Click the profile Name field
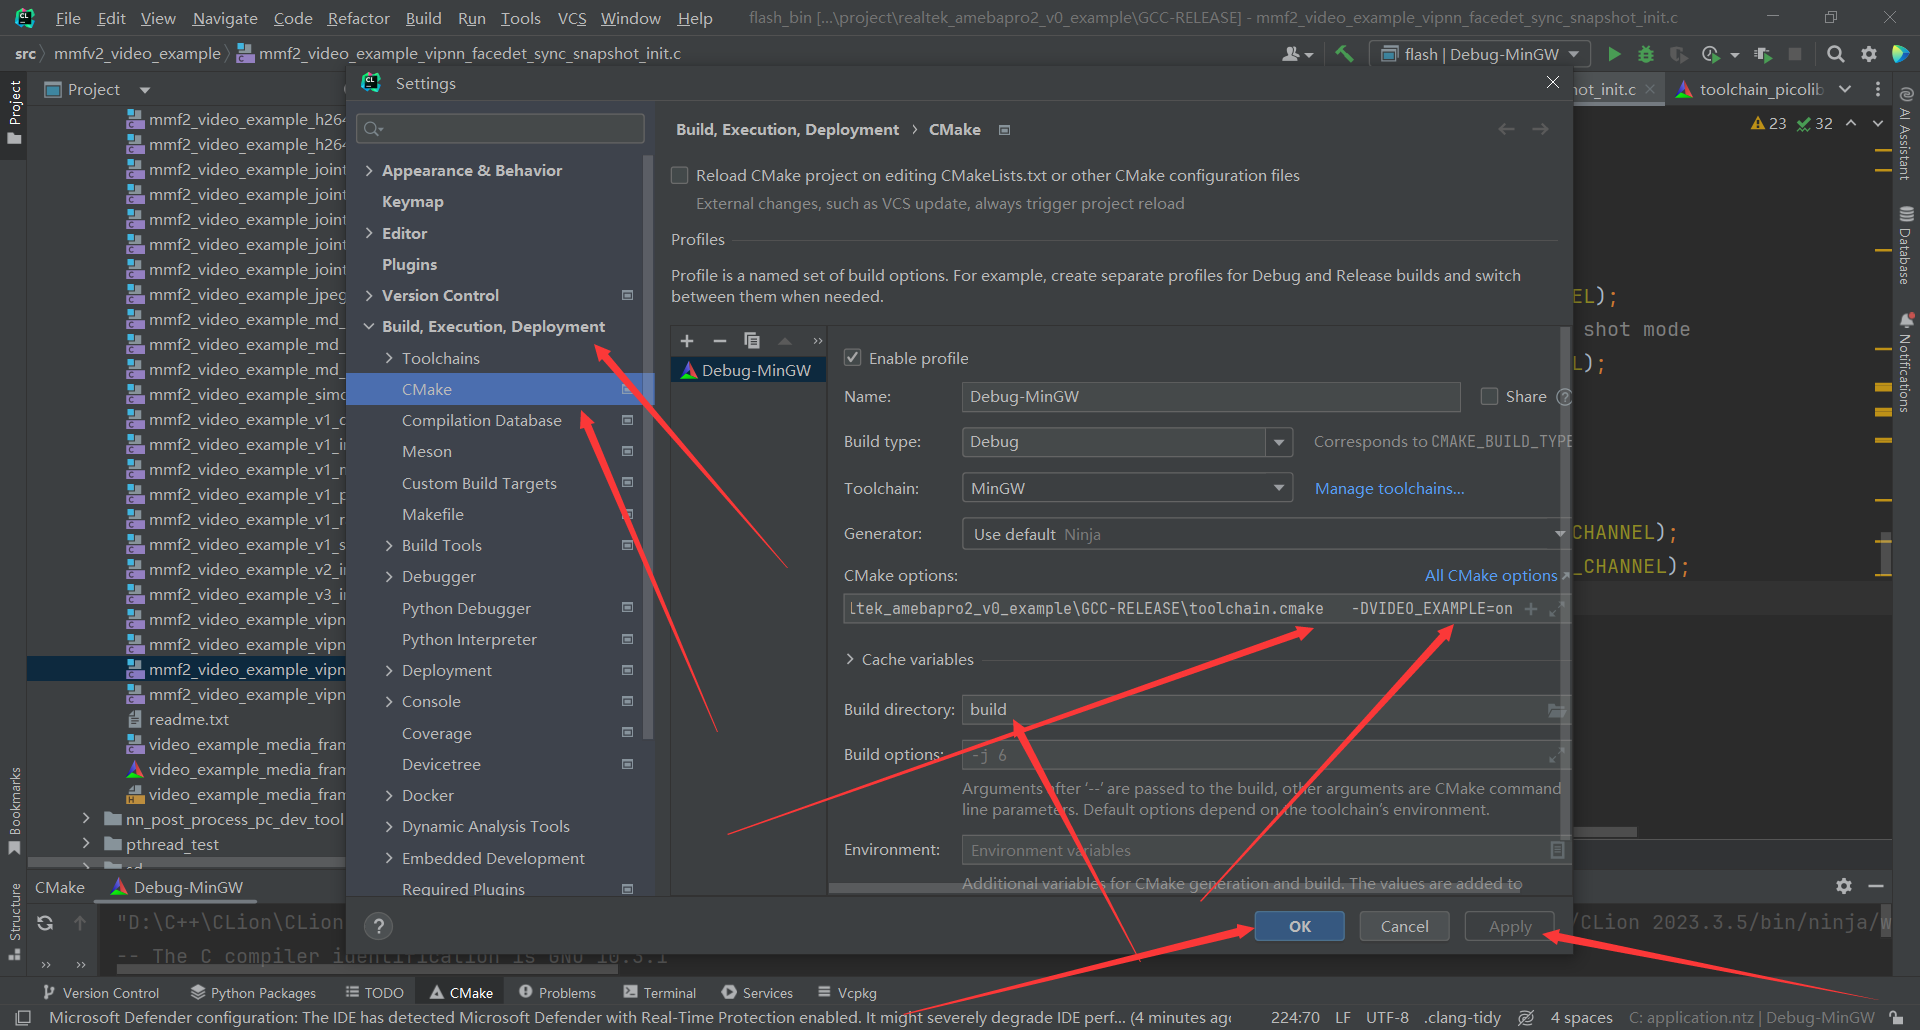Image resolution: width=1920 pixels, height=1030 pixels. [1211, 397]
